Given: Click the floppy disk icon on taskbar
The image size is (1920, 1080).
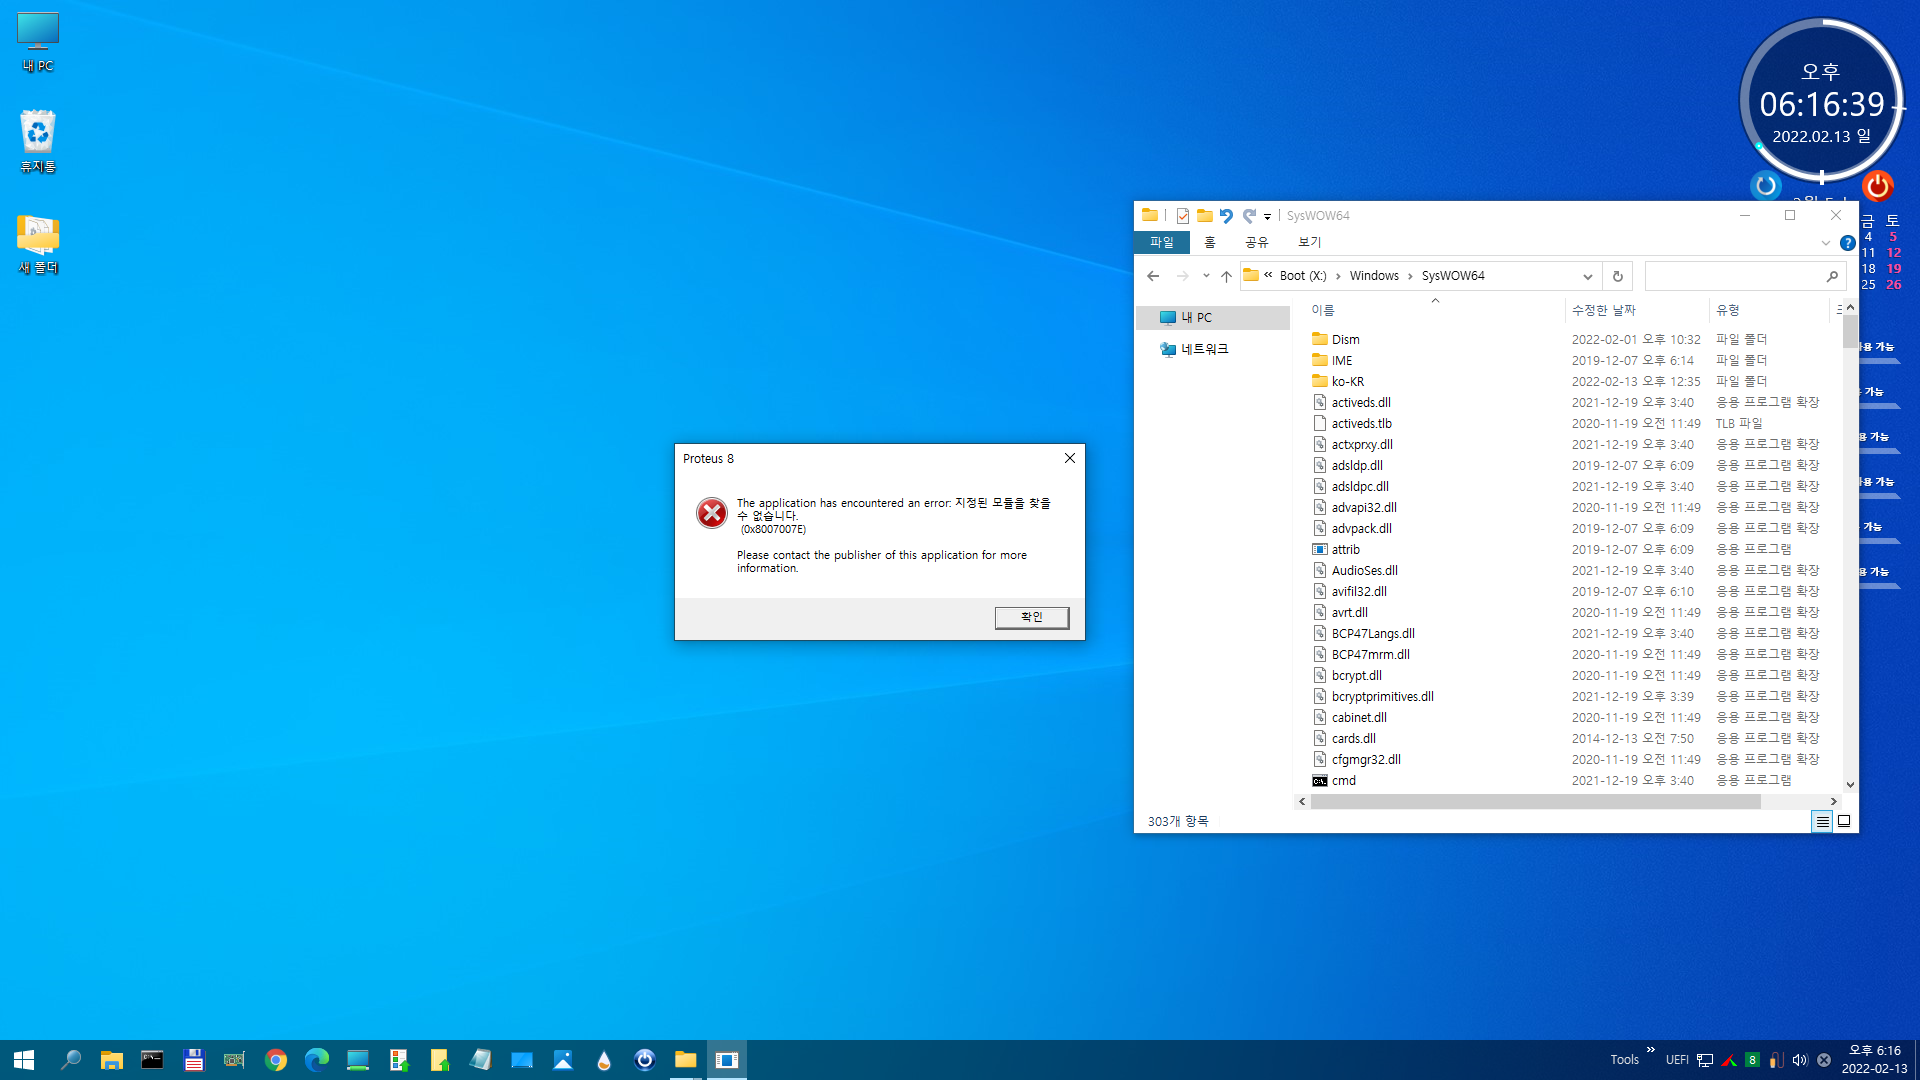Looking at the screenshot, I should [193, 1060].
